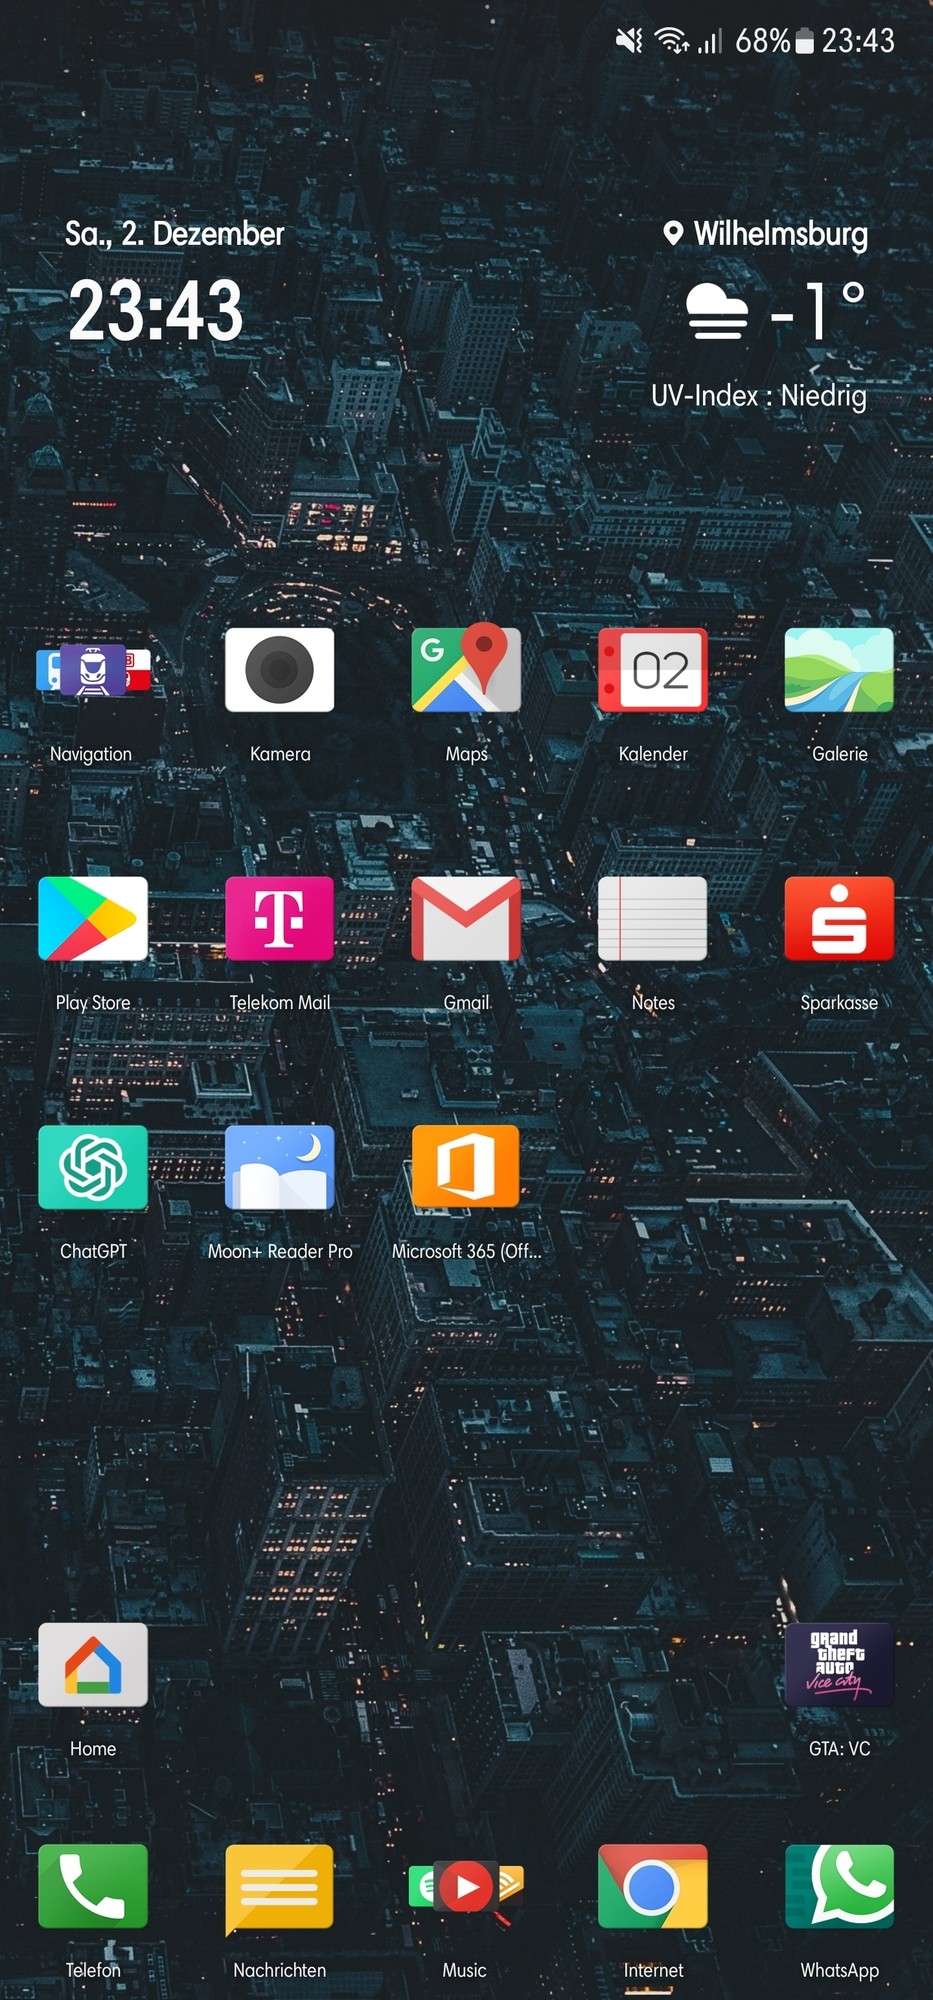Open the Telefon dialer

click(93, 1886)
